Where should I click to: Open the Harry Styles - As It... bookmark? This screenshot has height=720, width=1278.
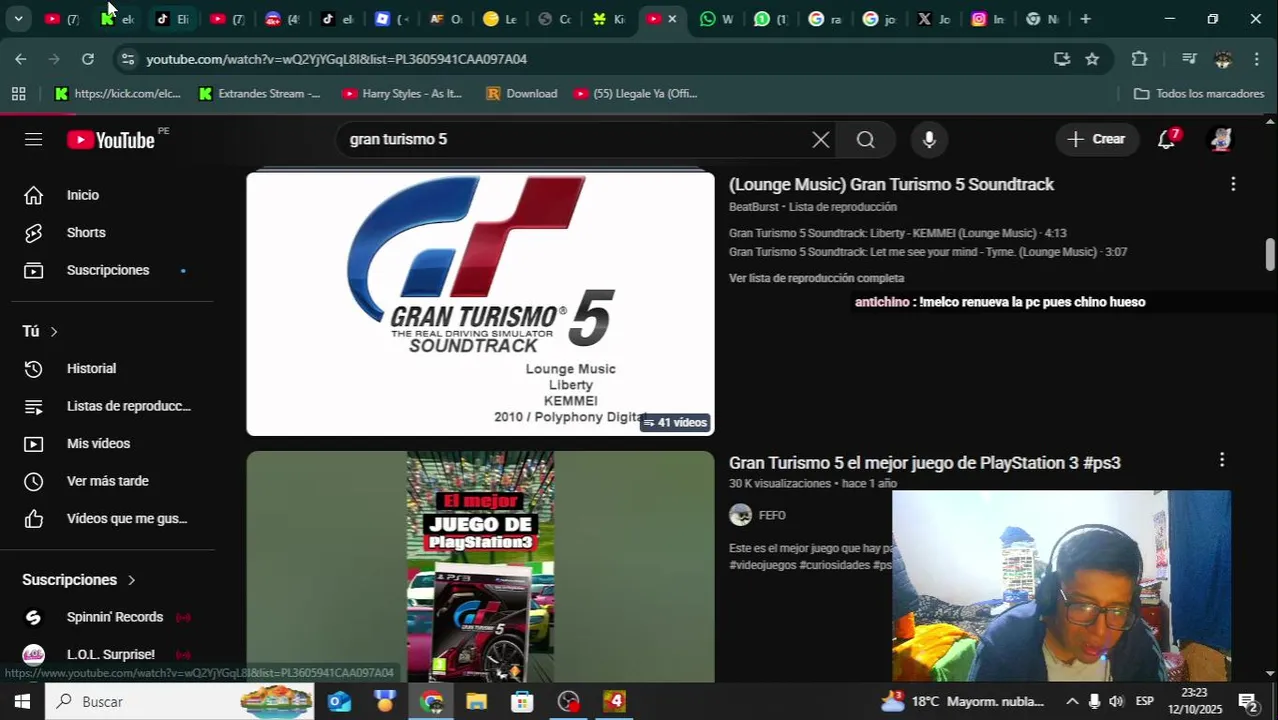[402, 94]
